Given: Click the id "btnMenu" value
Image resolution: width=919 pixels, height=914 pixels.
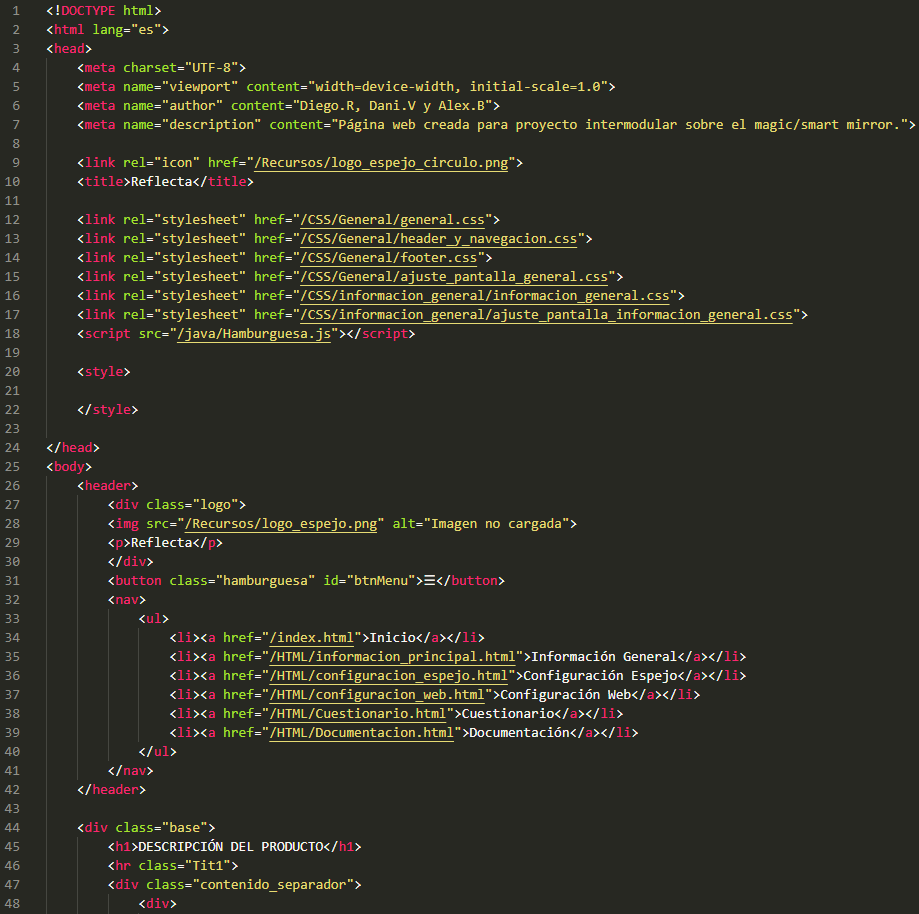Looking at the screenshot, I should coord(381,581).
